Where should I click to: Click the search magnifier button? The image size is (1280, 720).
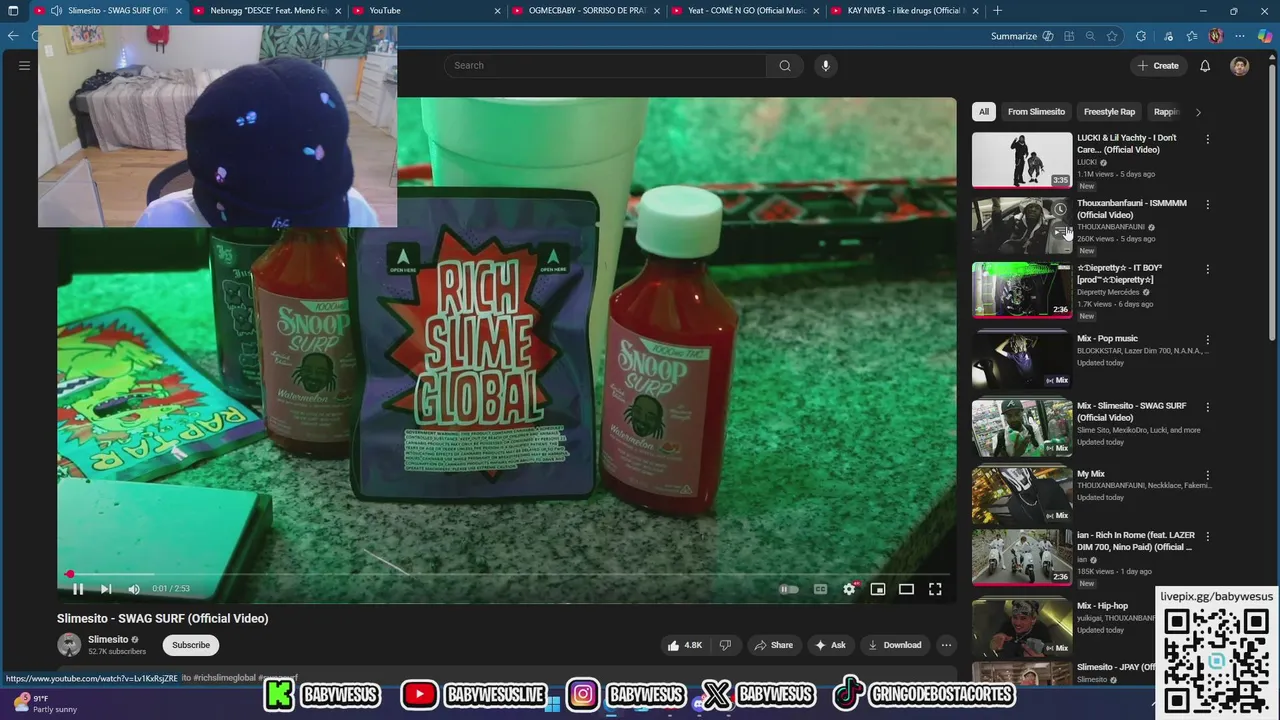coord(785,66)
